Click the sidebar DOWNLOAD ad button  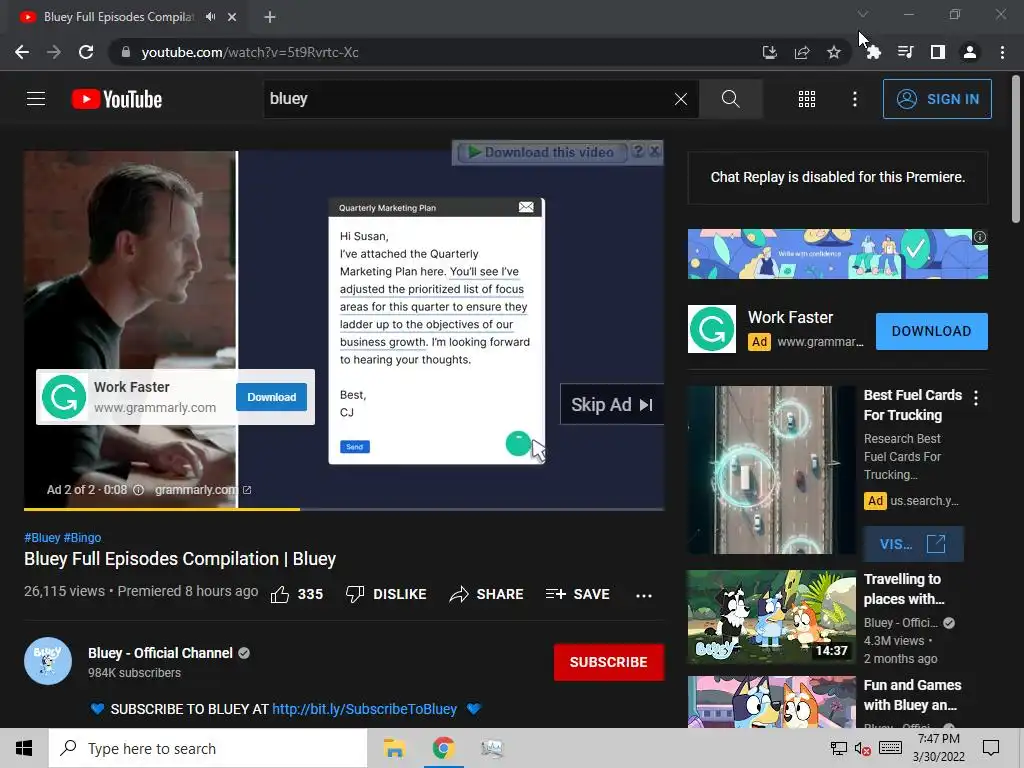click(x=931, y=331)
